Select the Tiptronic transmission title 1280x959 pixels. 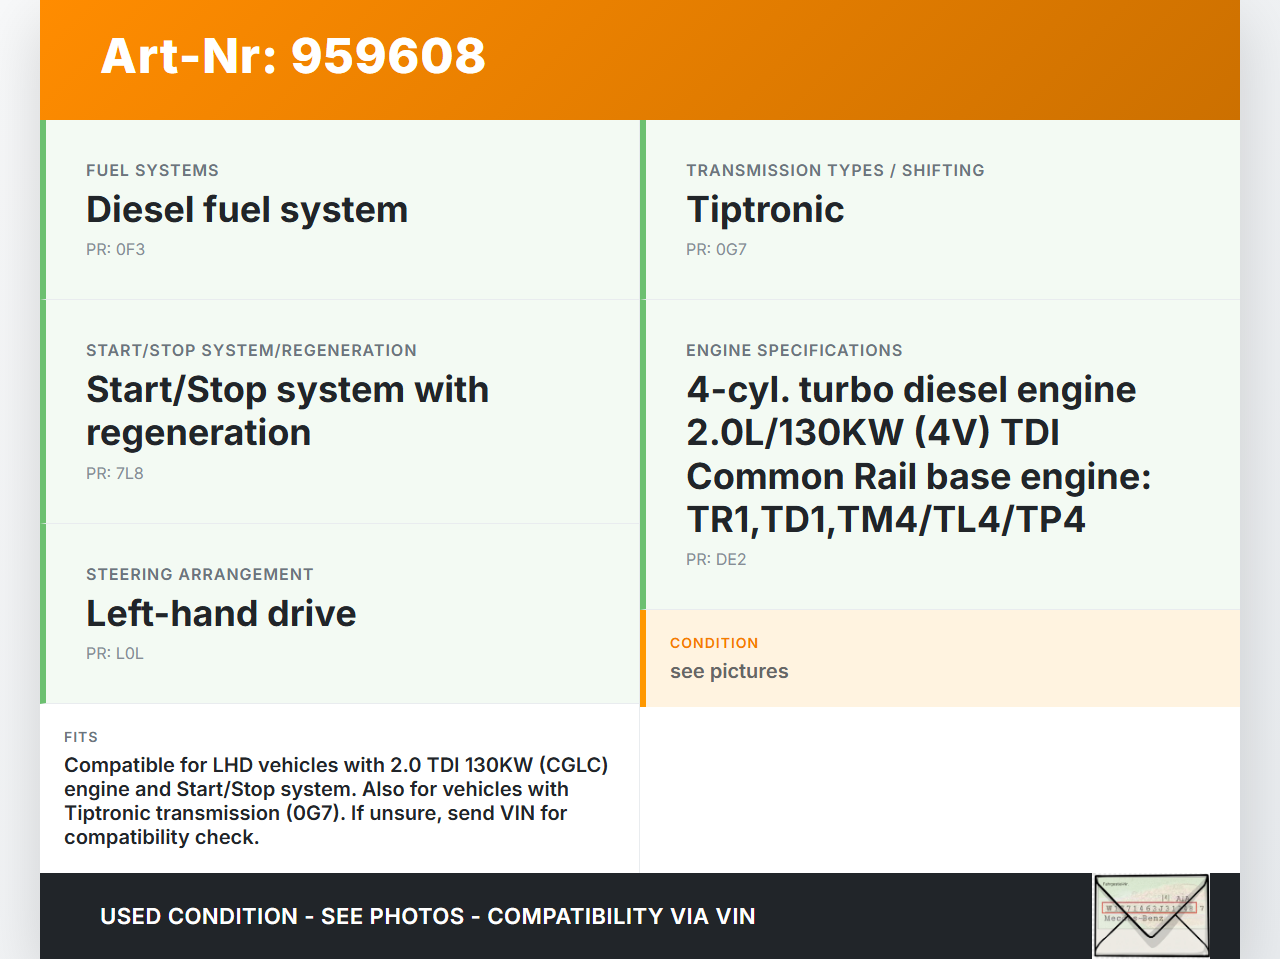pyautogui.click(x=765, y=210)
